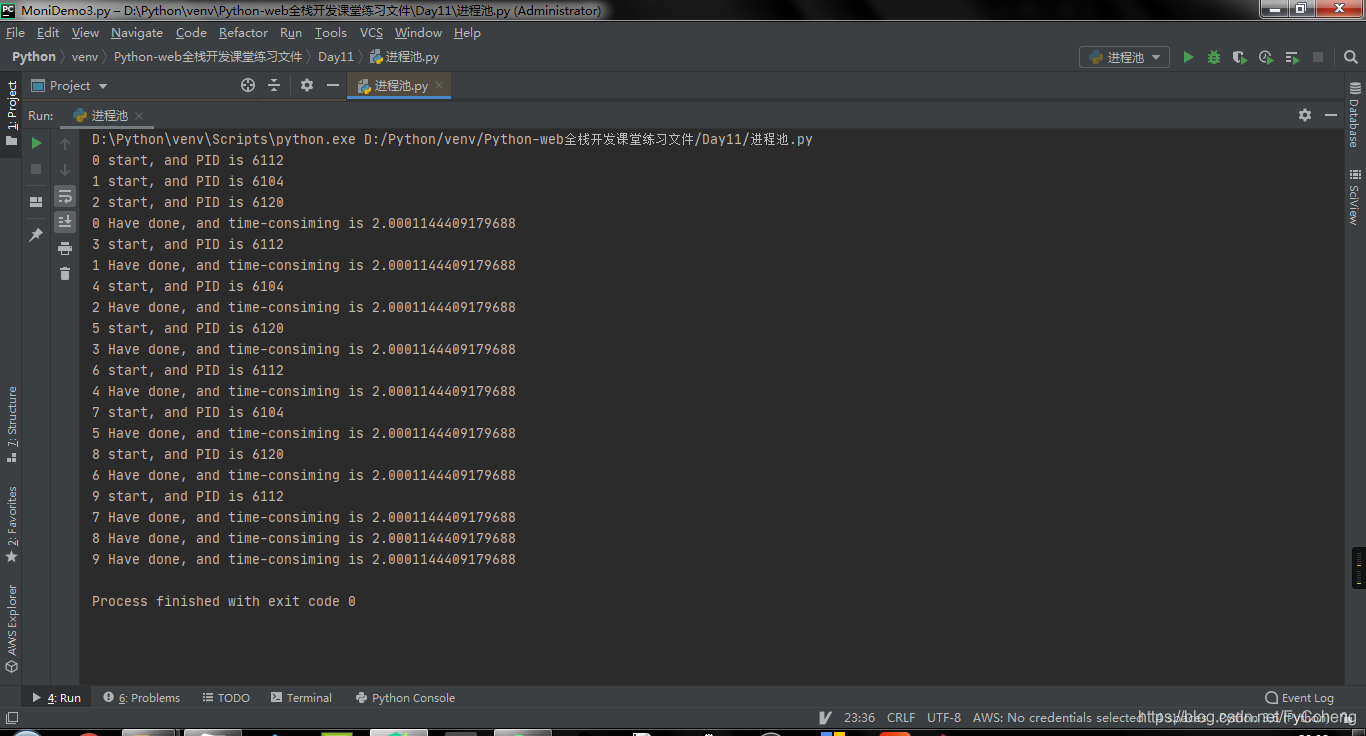The image size is (1366, 736).
Task: Toggle the 1: Project tool window tab
Action: [12, 112]
